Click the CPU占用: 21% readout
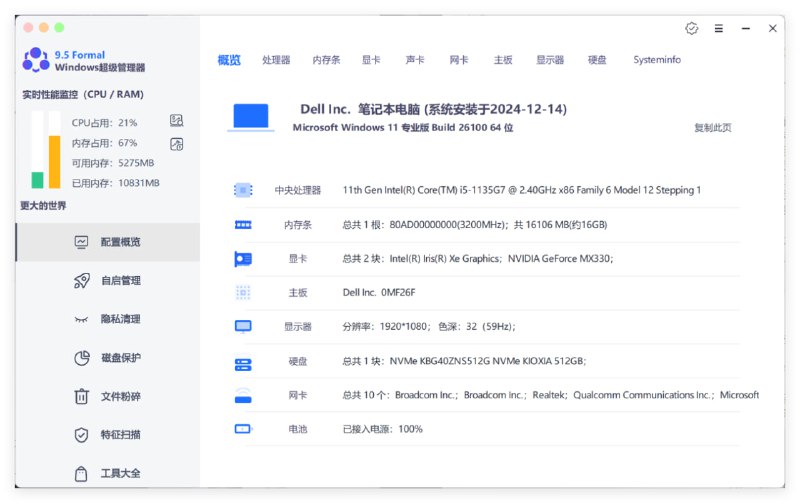This screenshot has height=503, width=800. 105,123
